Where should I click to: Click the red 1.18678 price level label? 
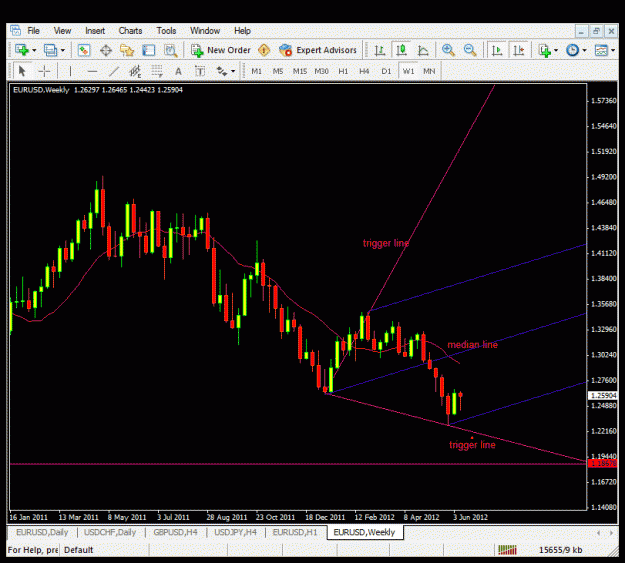[603, 463]
